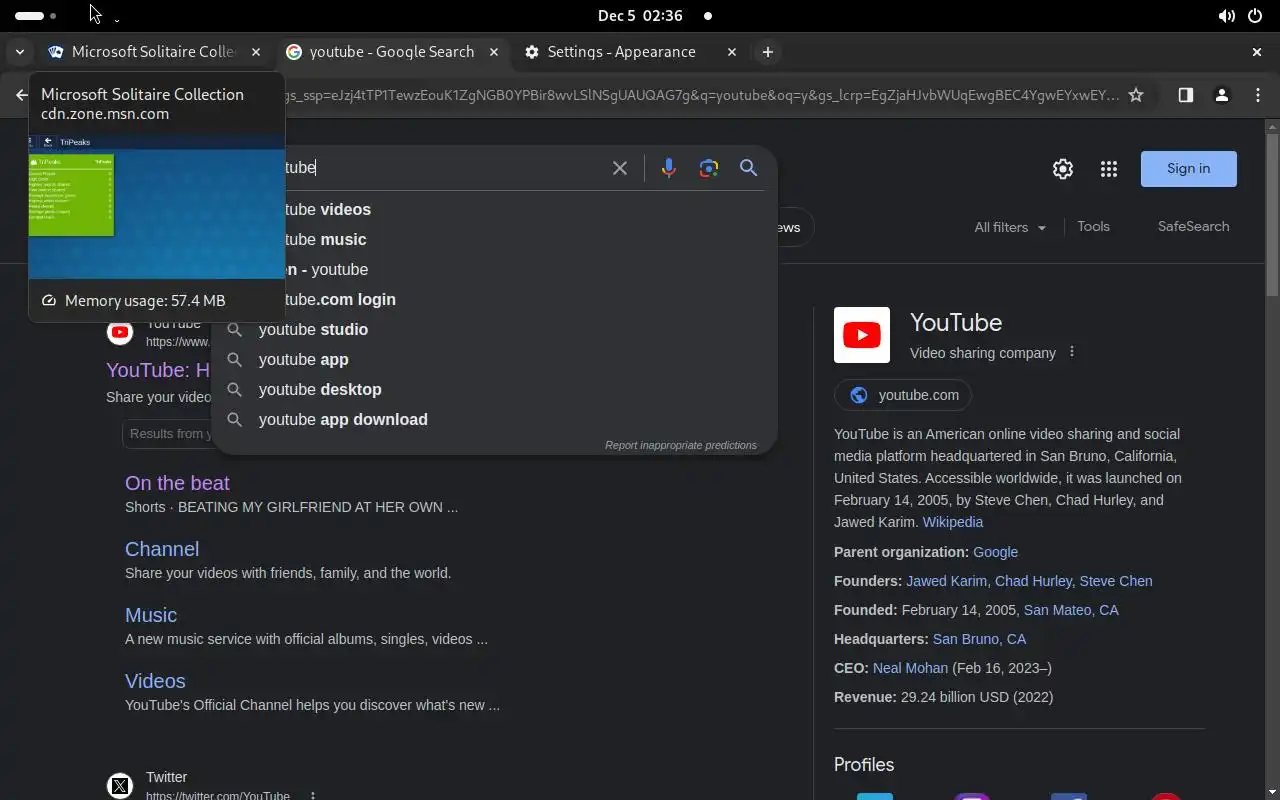Close the Settings - Appearance tab
1280x800 pixels.
732,52
